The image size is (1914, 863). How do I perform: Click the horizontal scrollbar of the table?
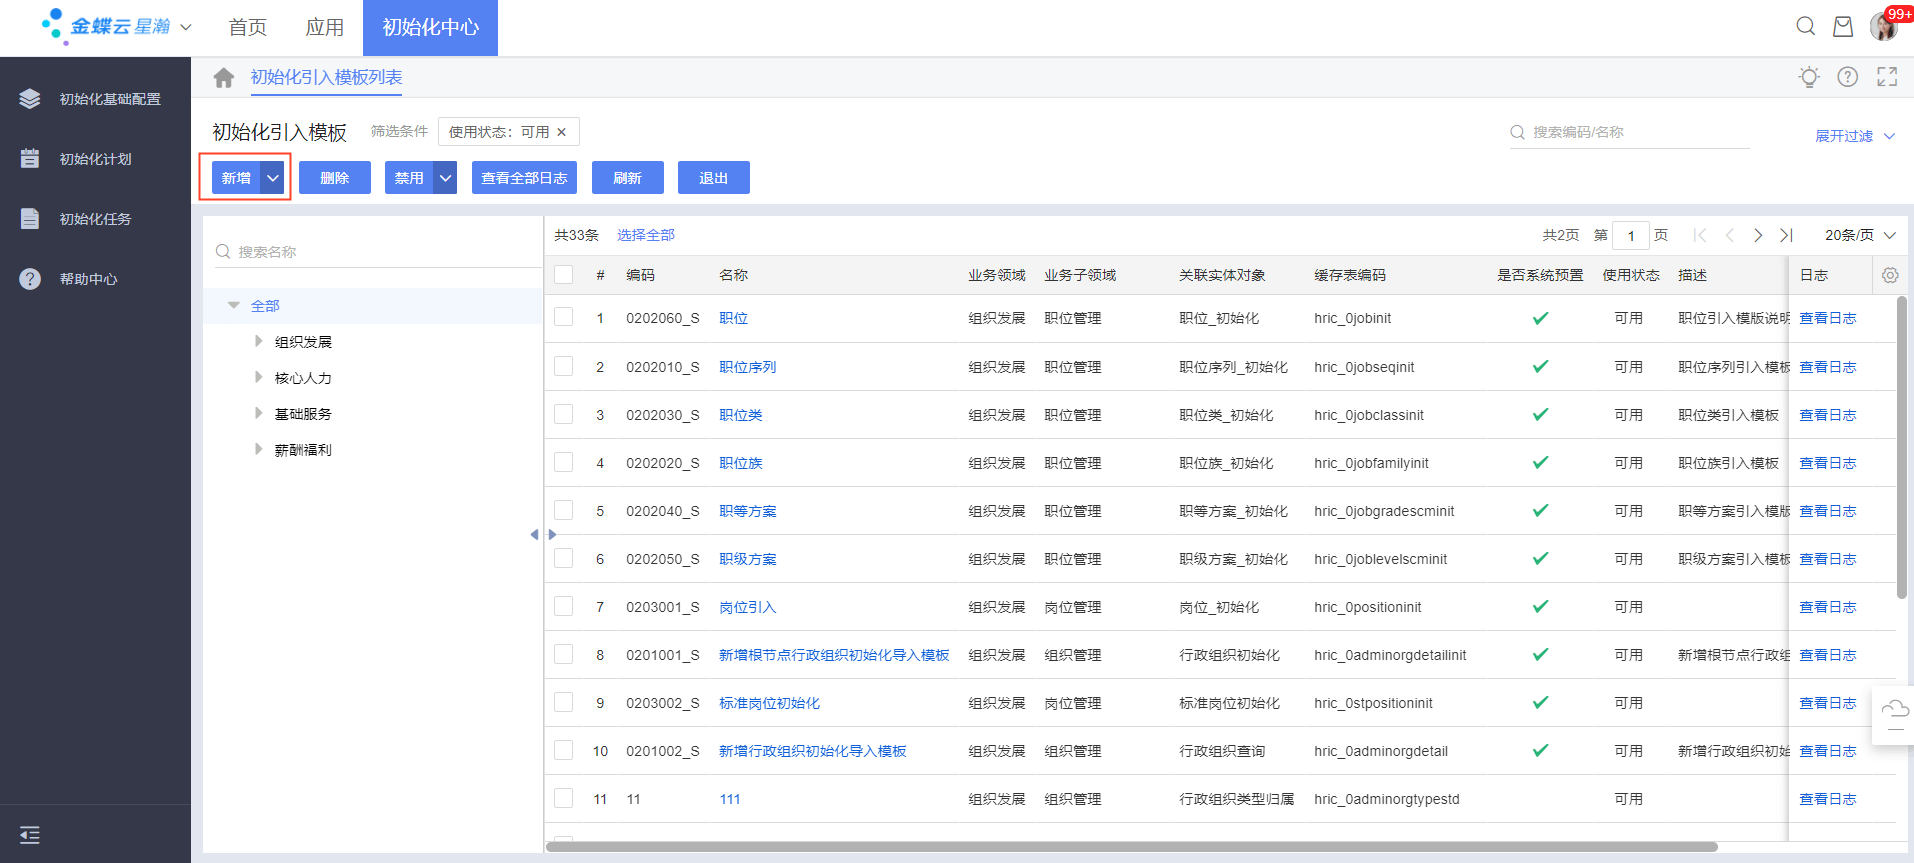coord(1130,847)
